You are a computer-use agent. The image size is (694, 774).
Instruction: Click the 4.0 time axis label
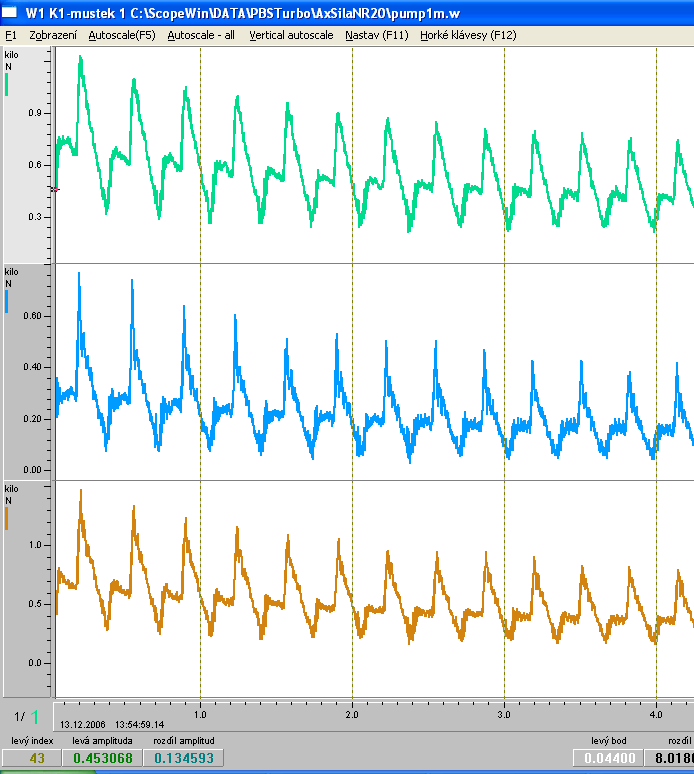(x=656, y=714)
